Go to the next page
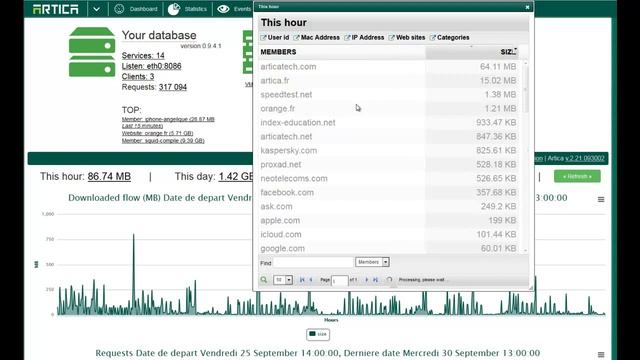The width and height of the screenshot is (640, 360). (367, 280)
